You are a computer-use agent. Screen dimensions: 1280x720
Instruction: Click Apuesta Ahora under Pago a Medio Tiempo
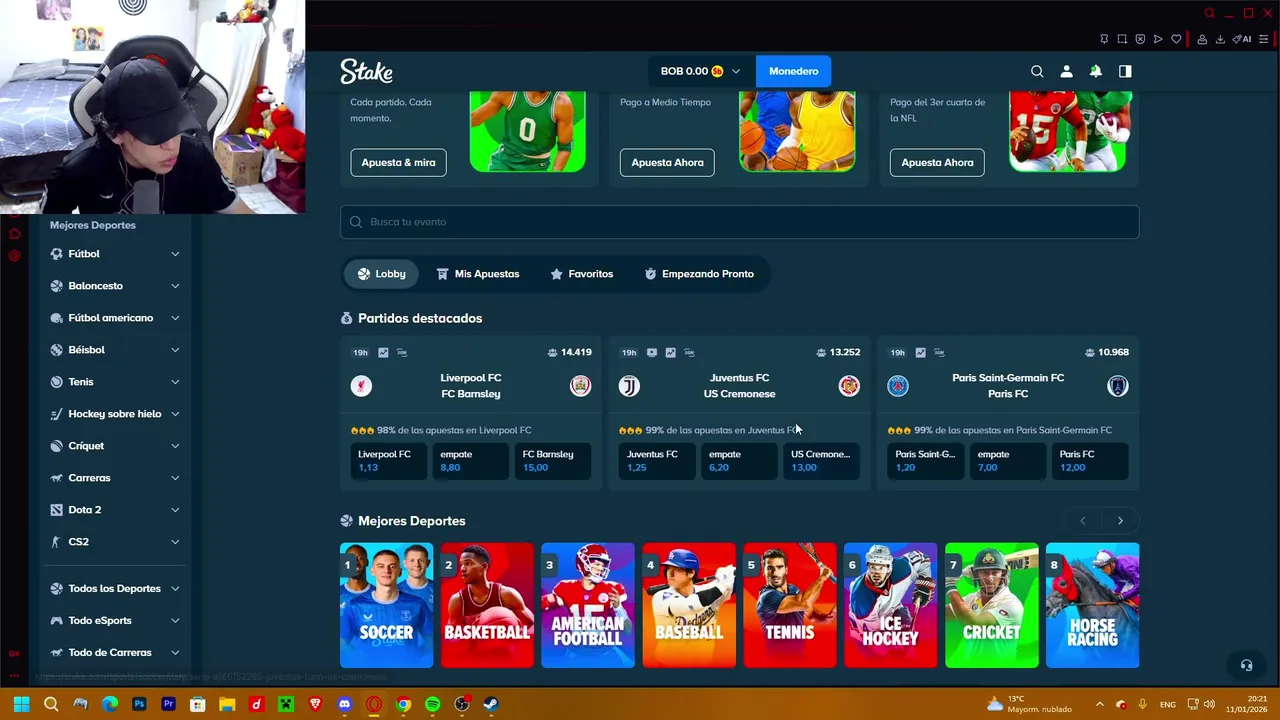coord(667,162)
